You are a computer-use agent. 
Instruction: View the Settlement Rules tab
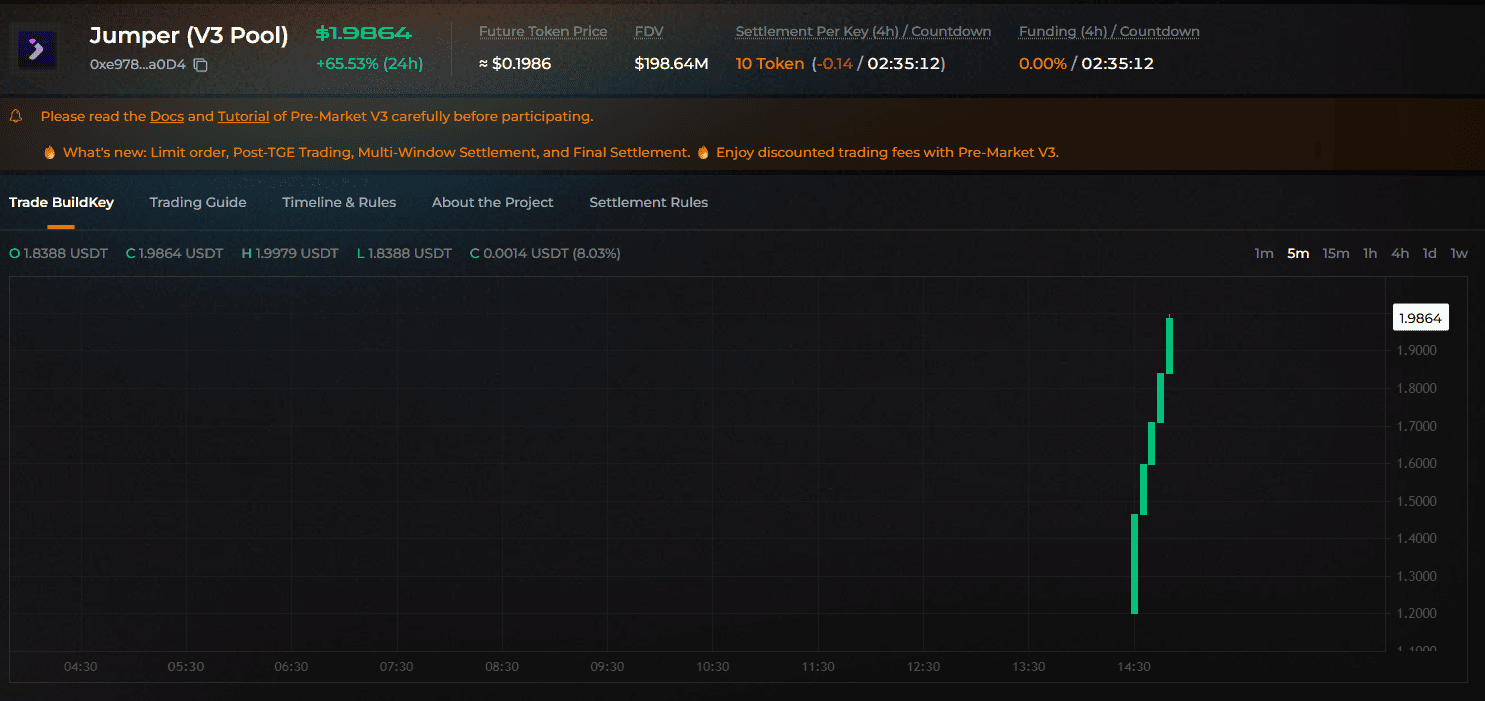648,202
